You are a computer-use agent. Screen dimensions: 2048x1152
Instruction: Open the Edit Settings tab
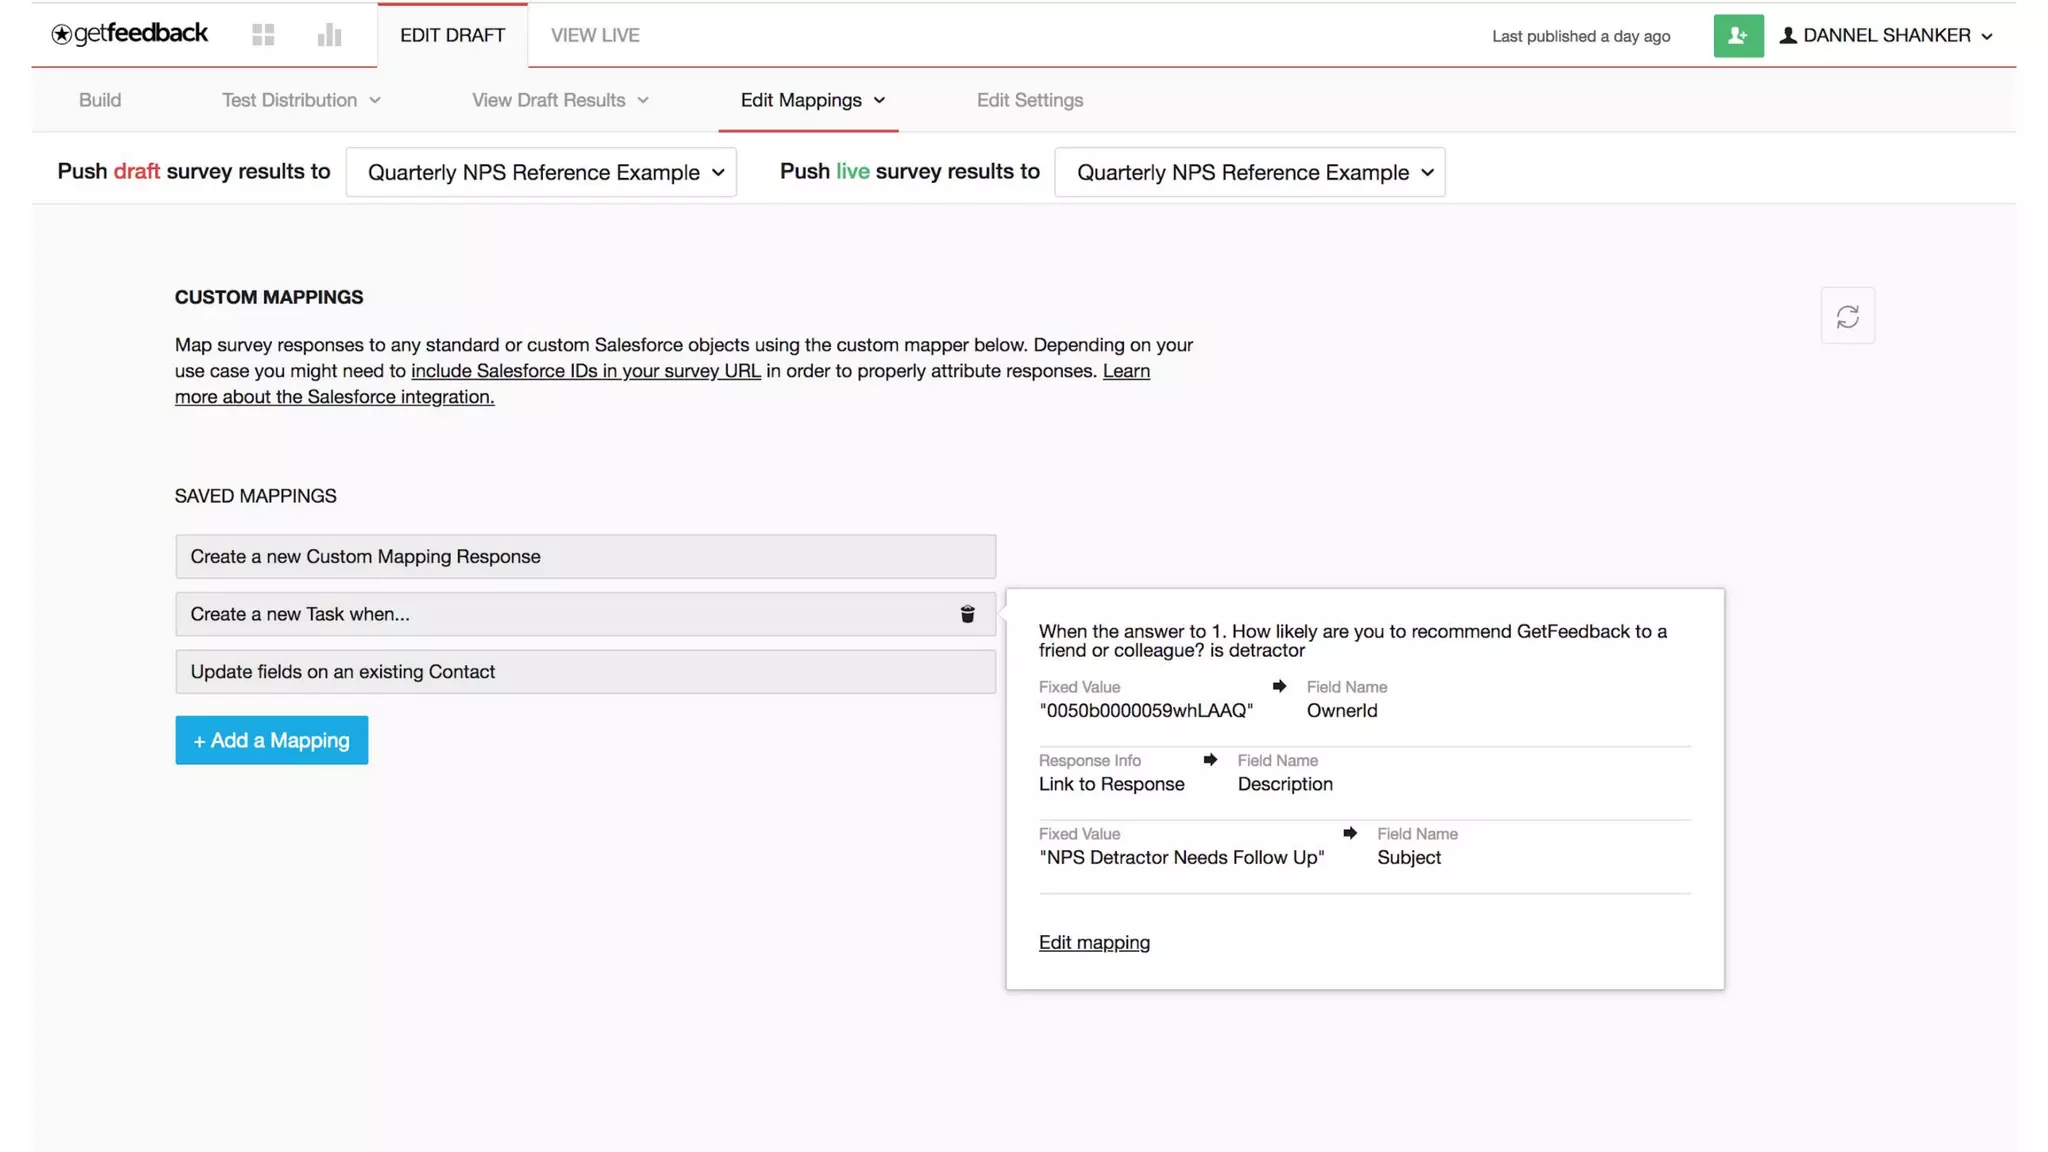(1029, 100)
